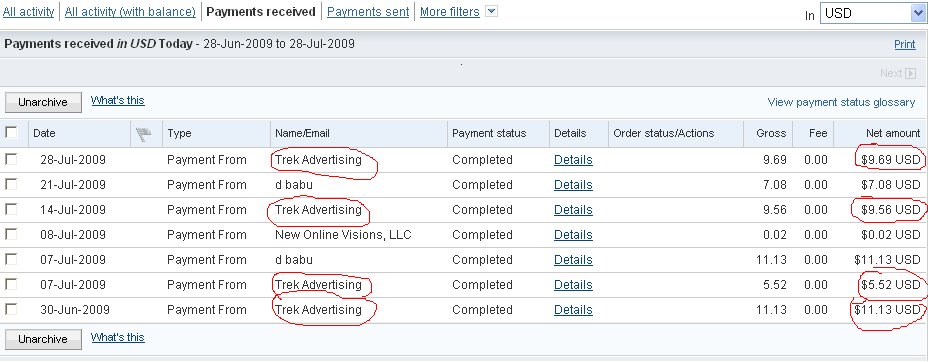Viewport: 928px width, 362px height.
Task: Toggle the select-all checkbox in the header
Action: click(11, 132)
